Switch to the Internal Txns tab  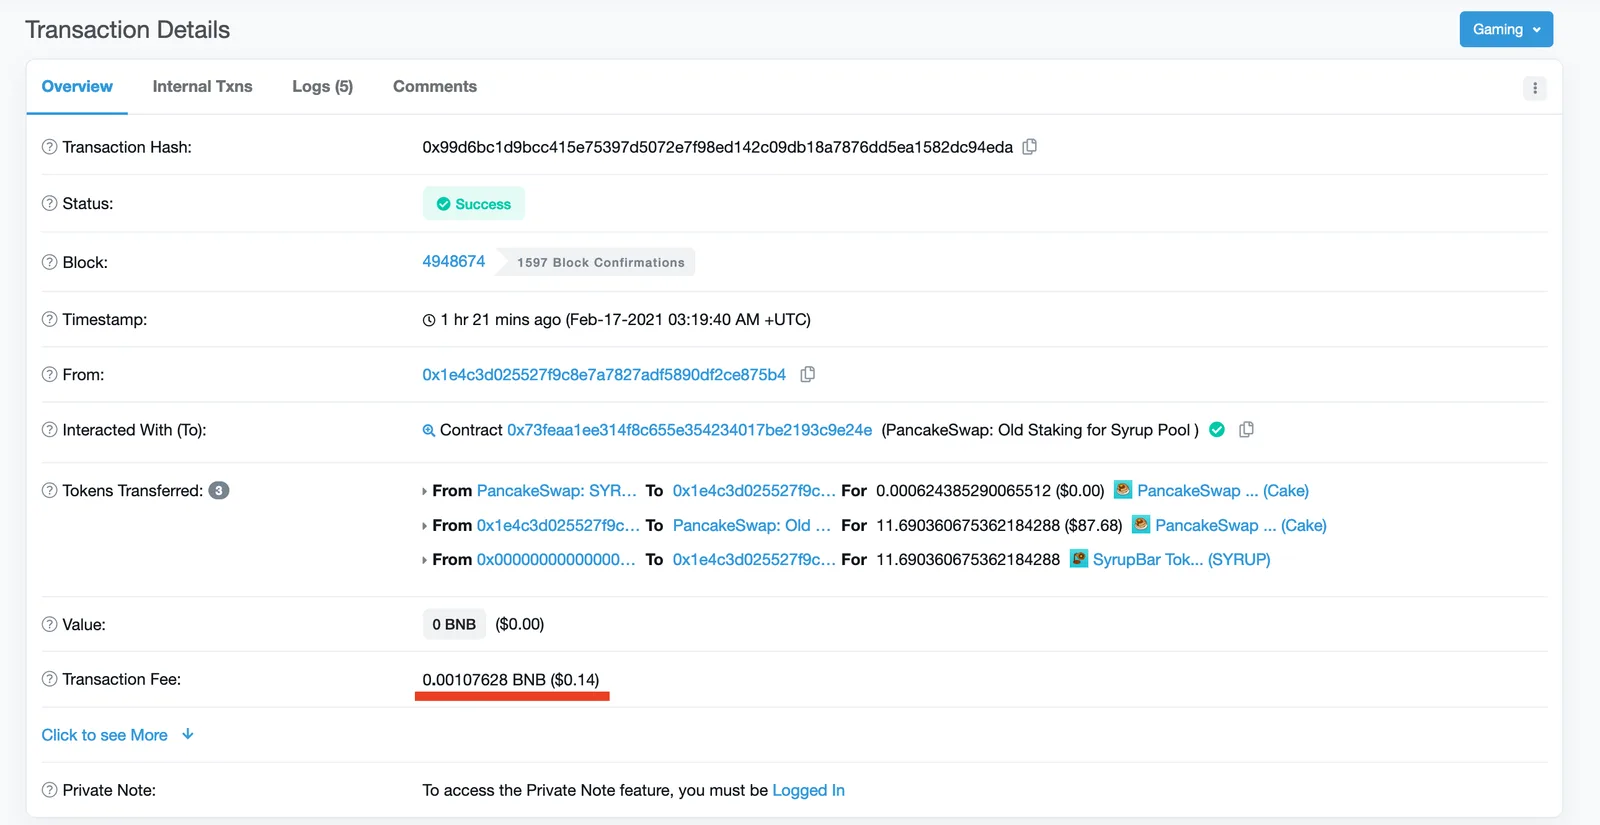pyautogui.click(x=202, y=87)
